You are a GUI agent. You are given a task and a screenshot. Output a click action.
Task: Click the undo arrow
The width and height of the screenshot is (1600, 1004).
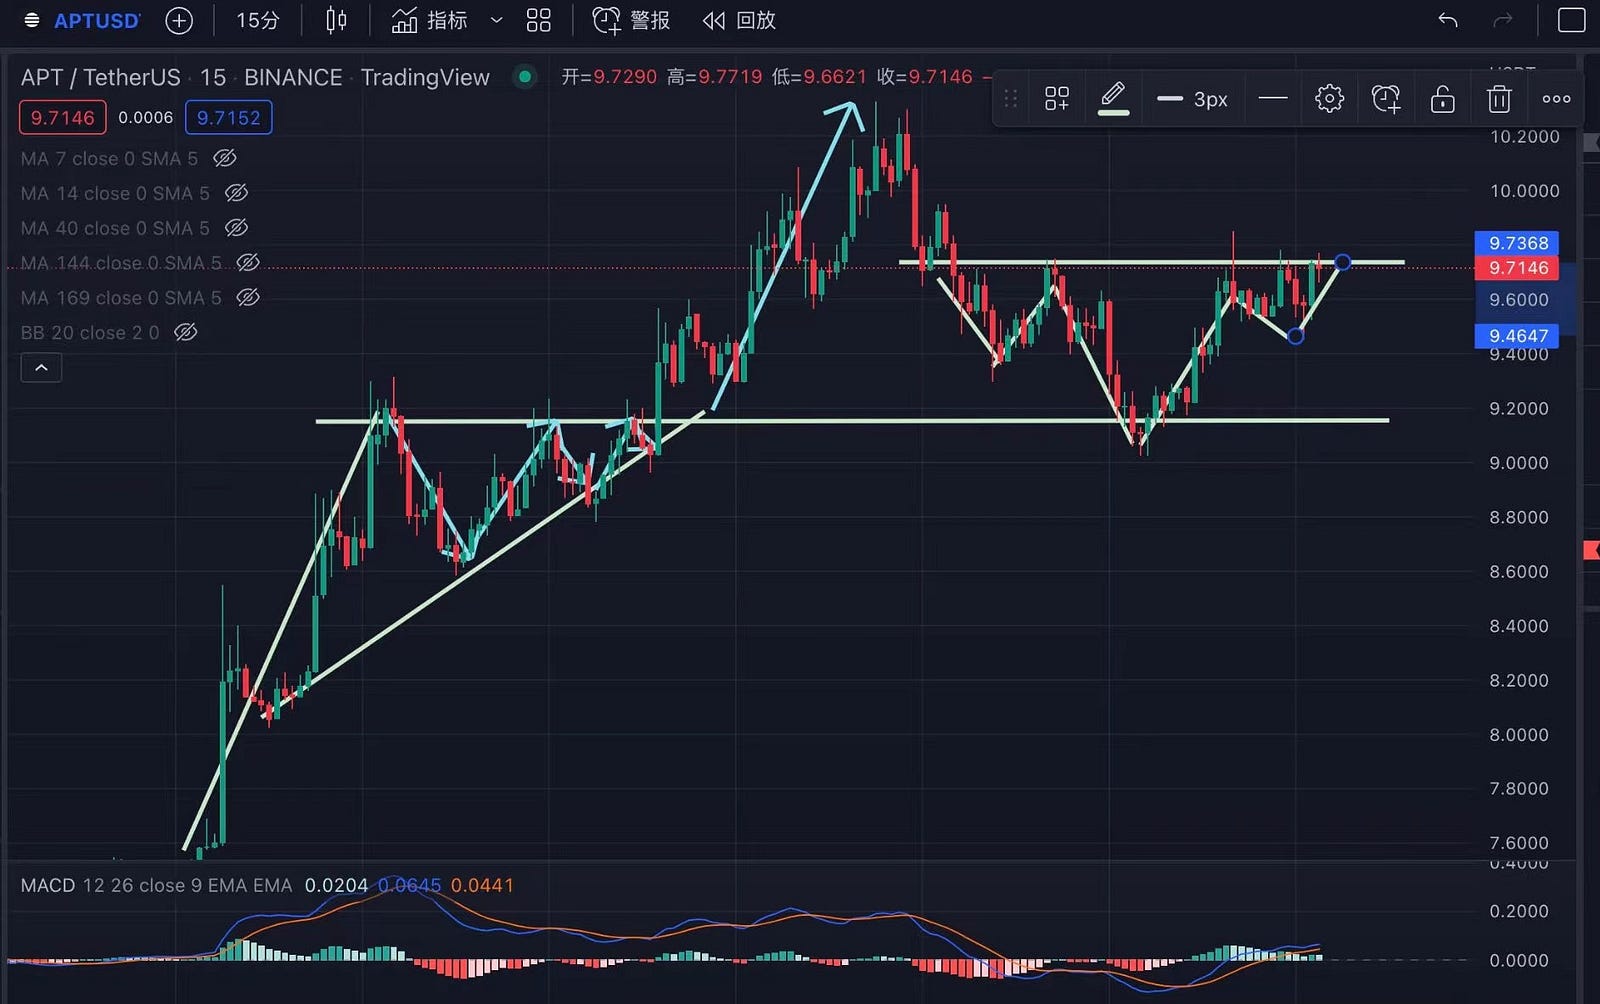click(1447, 21)
